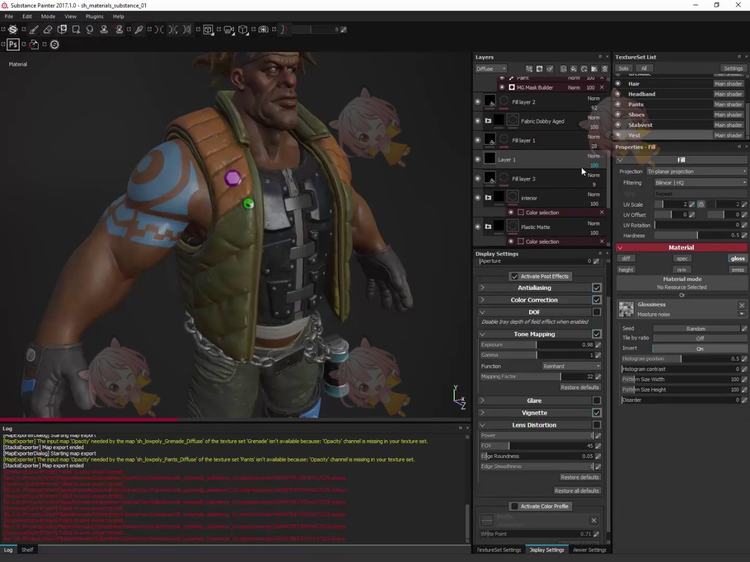This screenshot has height=562, width=750.
Task: Select the Polygon Fill tool
Action: (x=76, y=30)
